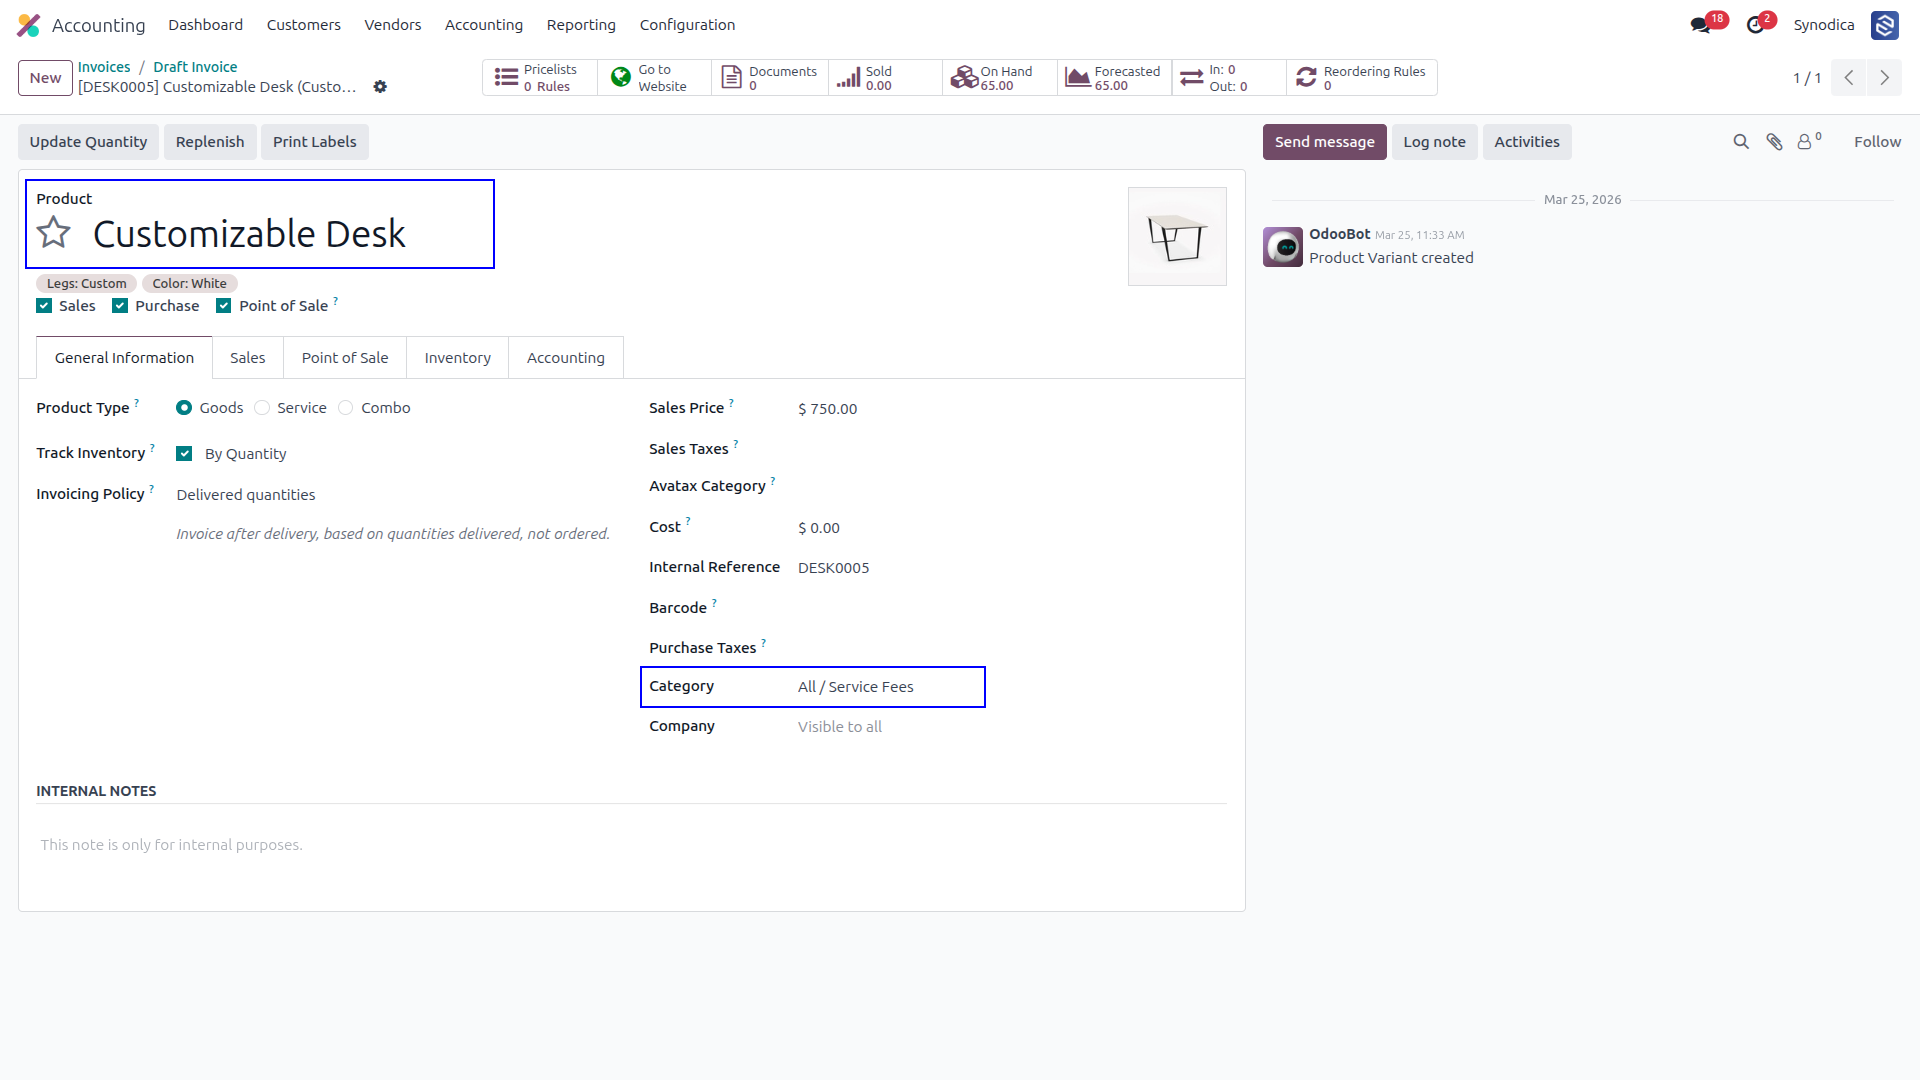Open the Configuration menu
This screenshot has width=1920, height=1080.
tap(687, 25)
